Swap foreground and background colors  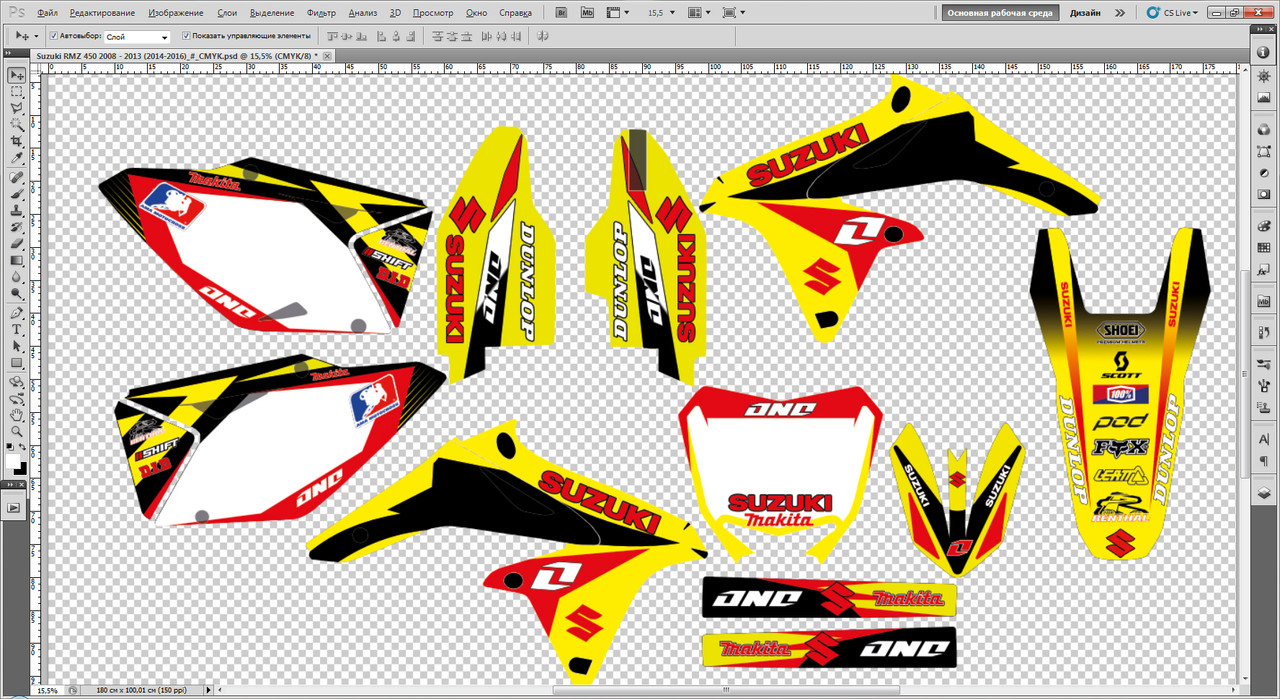coord(23,449)
